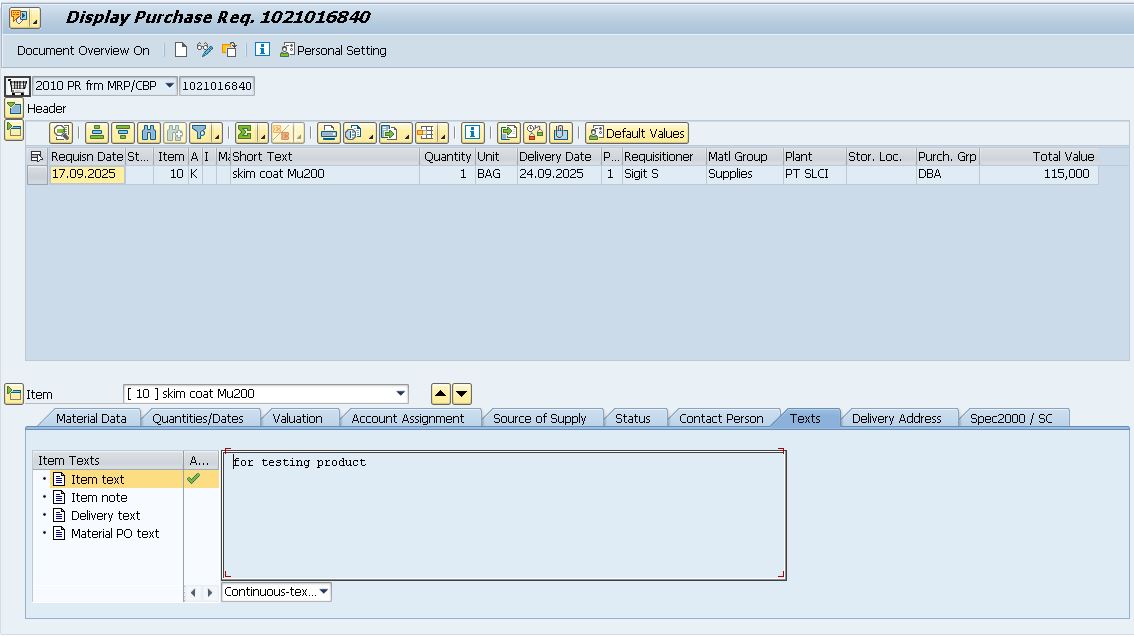The height and width of the screenshot is (637, 1134).
Task: Collapse the Header section toggle
Action: [14, 108]
